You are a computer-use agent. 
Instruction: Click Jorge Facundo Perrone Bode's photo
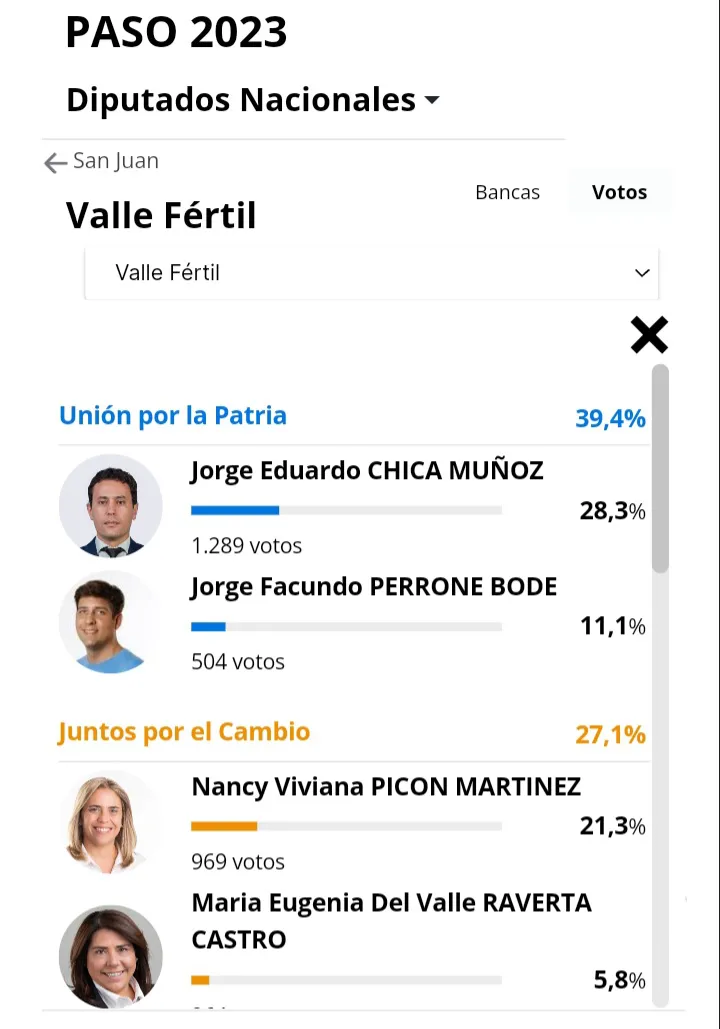coord(111,622)
